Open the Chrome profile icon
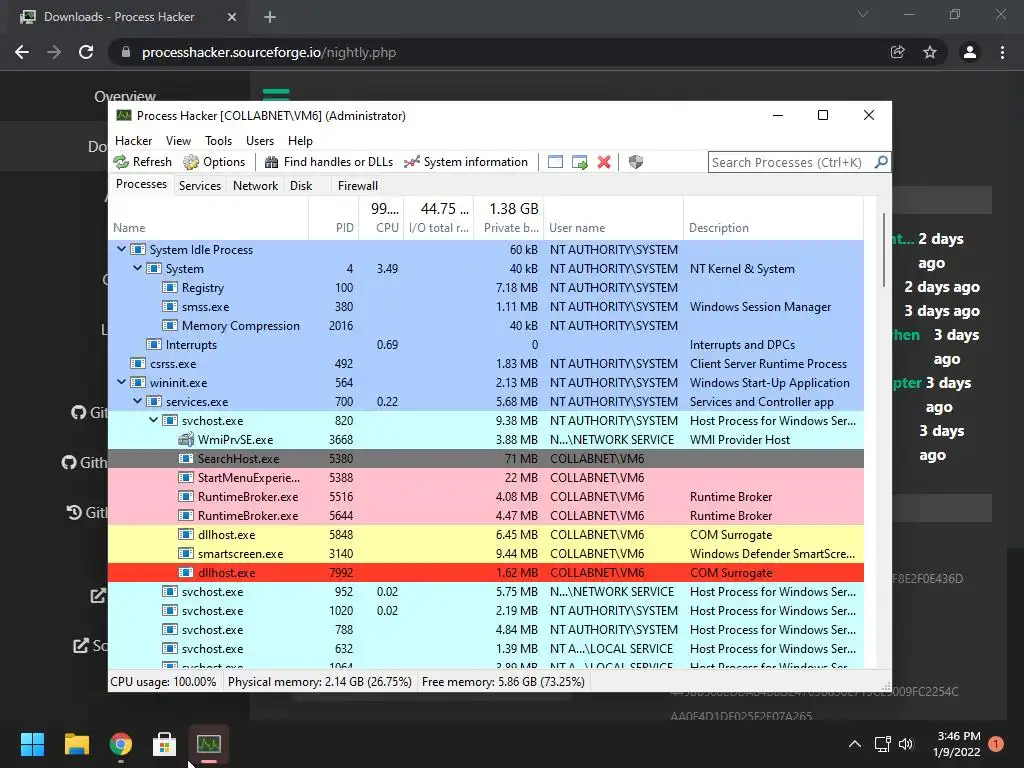Image resolution: width=1024 pixels, height=768 pixels. coord(970,52)
